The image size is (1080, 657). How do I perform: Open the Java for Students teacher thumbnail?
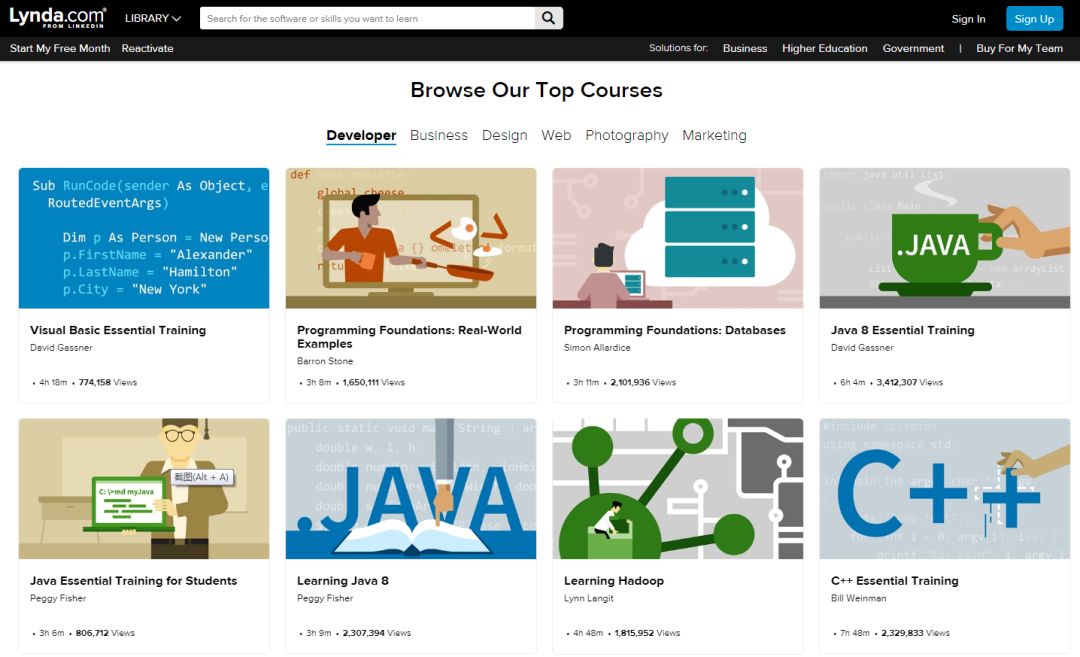pos(144,488)
